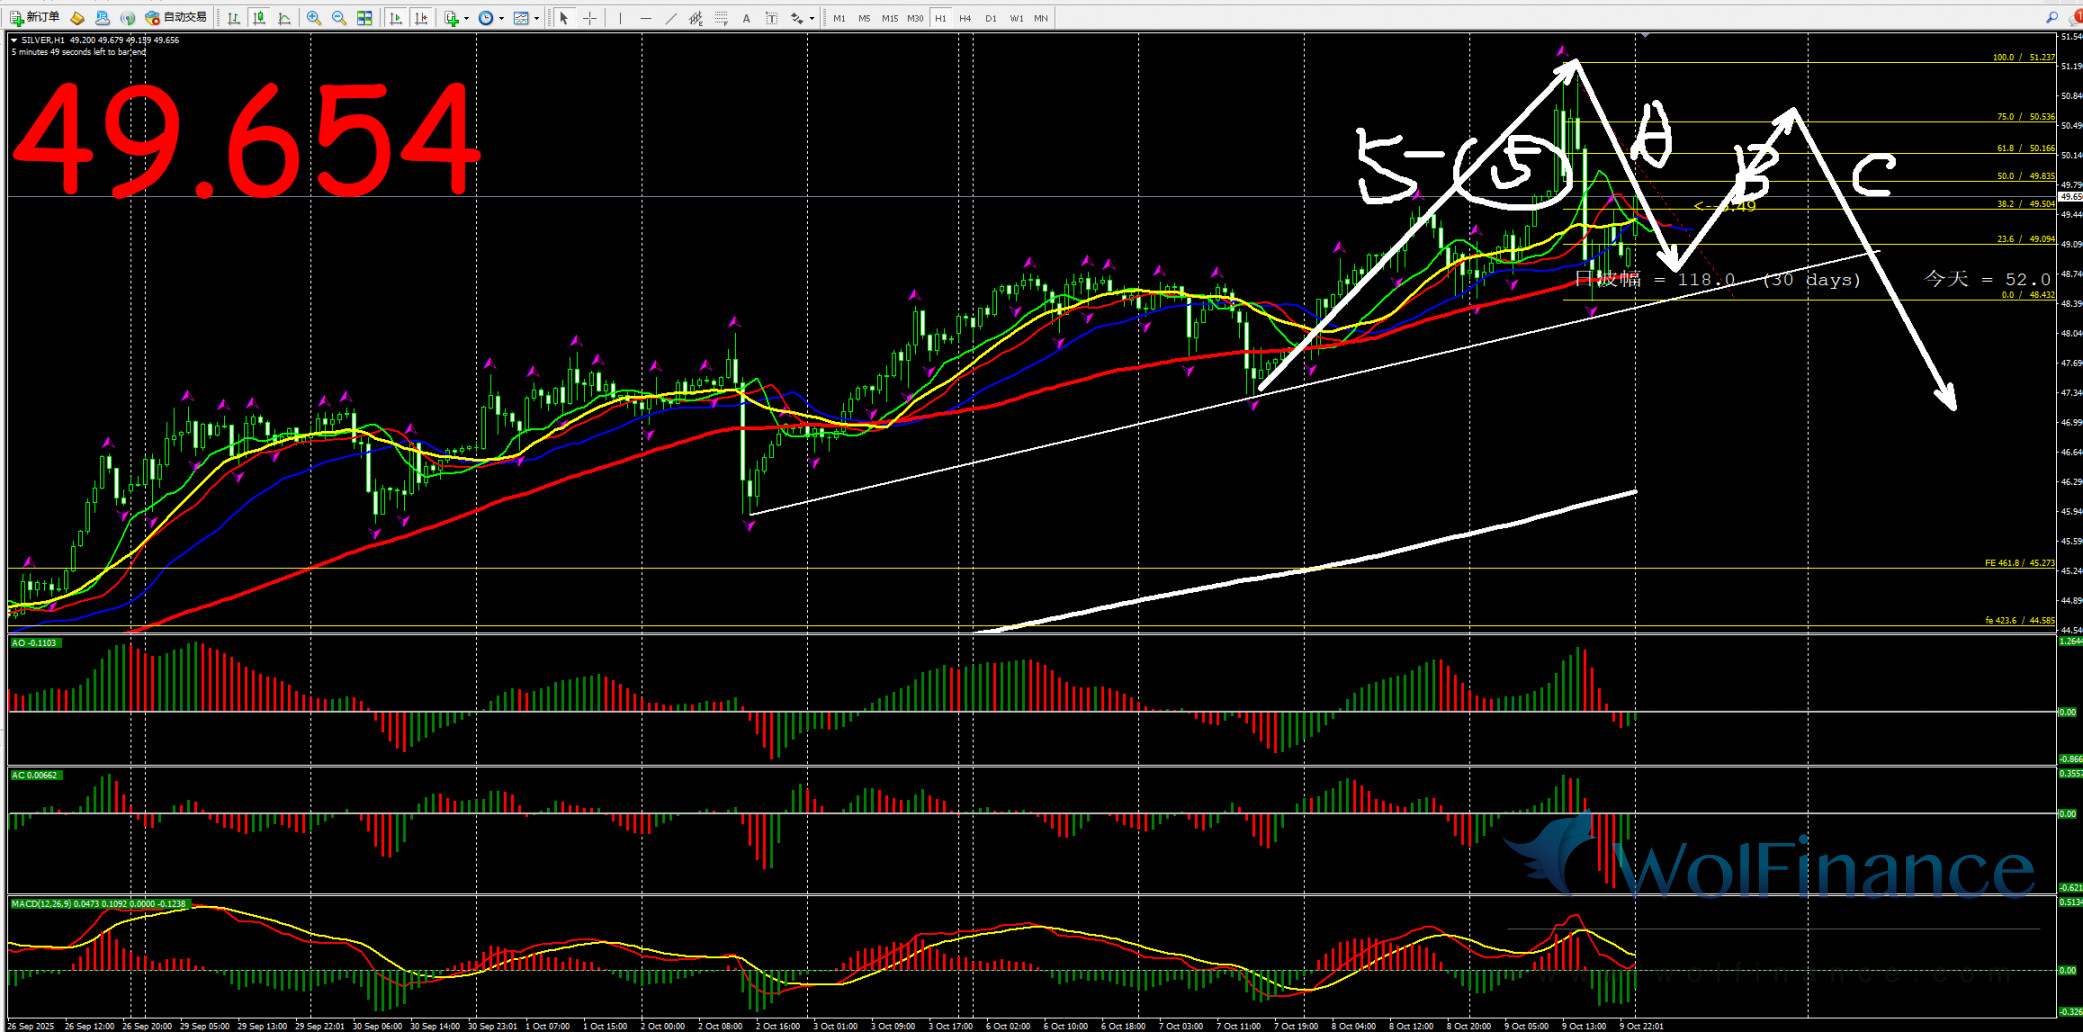This screenshot has height=1032, width=2083.
Task: Switch chart to bar chart mode
Action: (x=234, y=18)
